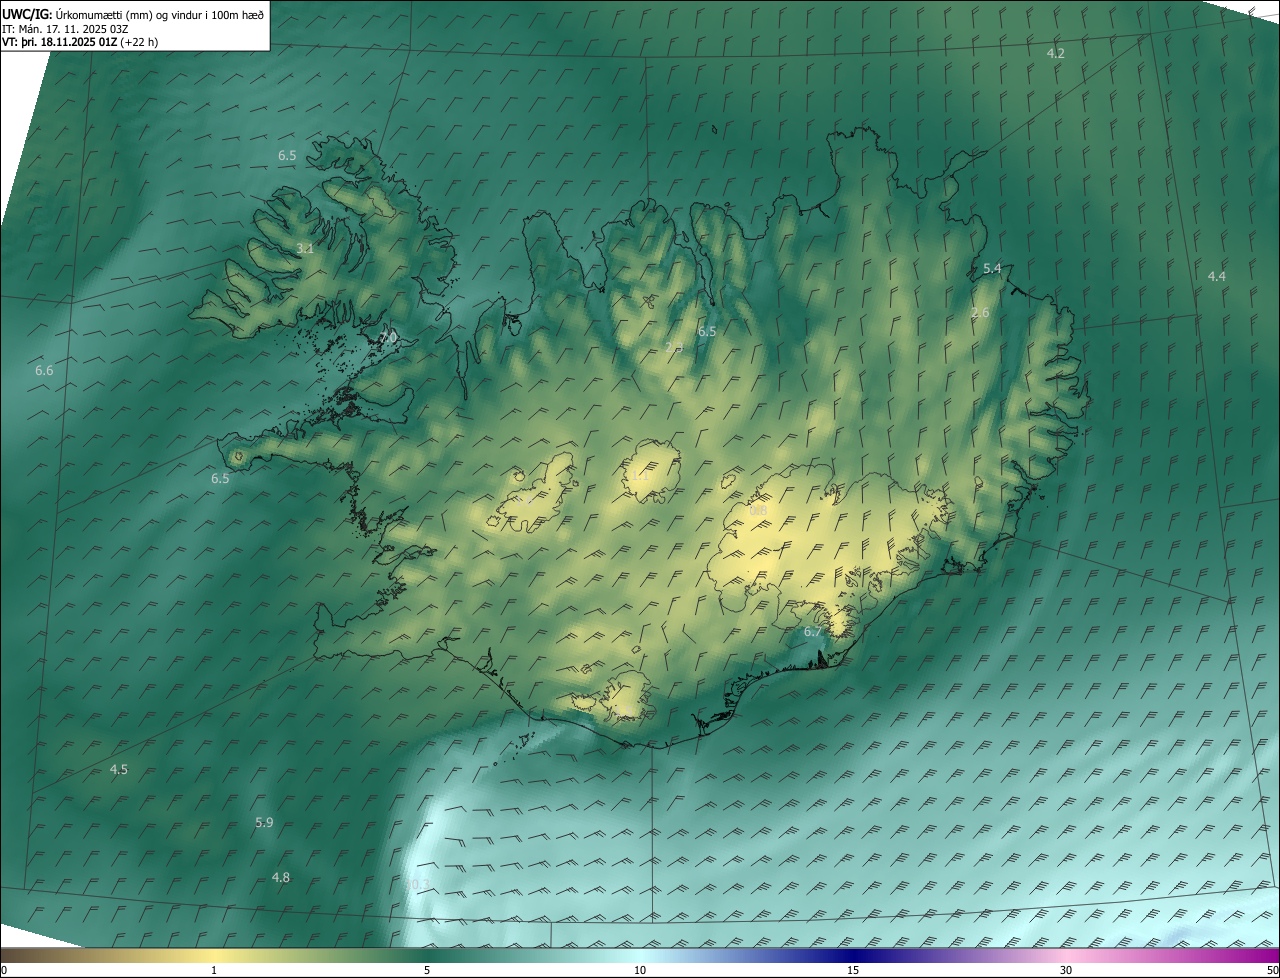This screenshot has height=978, width=1280.
Task: Click the 4.2 value label
Action: coord(1055,53)
